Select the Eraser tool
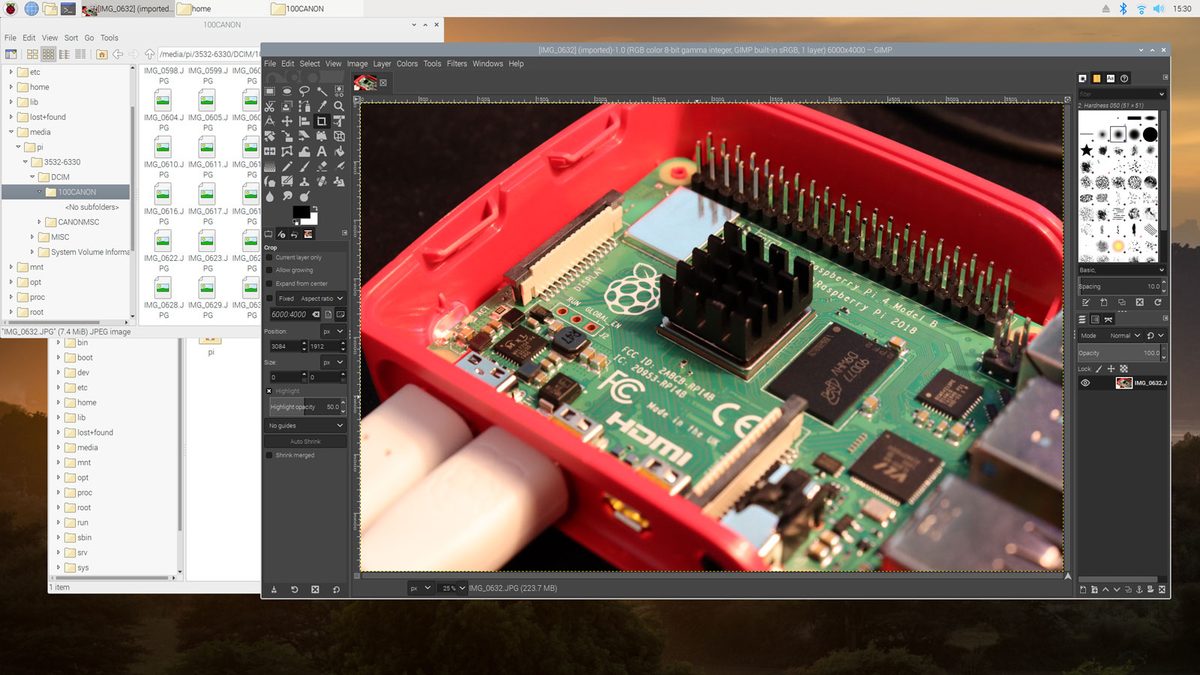1200x675 pixels. 322,167
